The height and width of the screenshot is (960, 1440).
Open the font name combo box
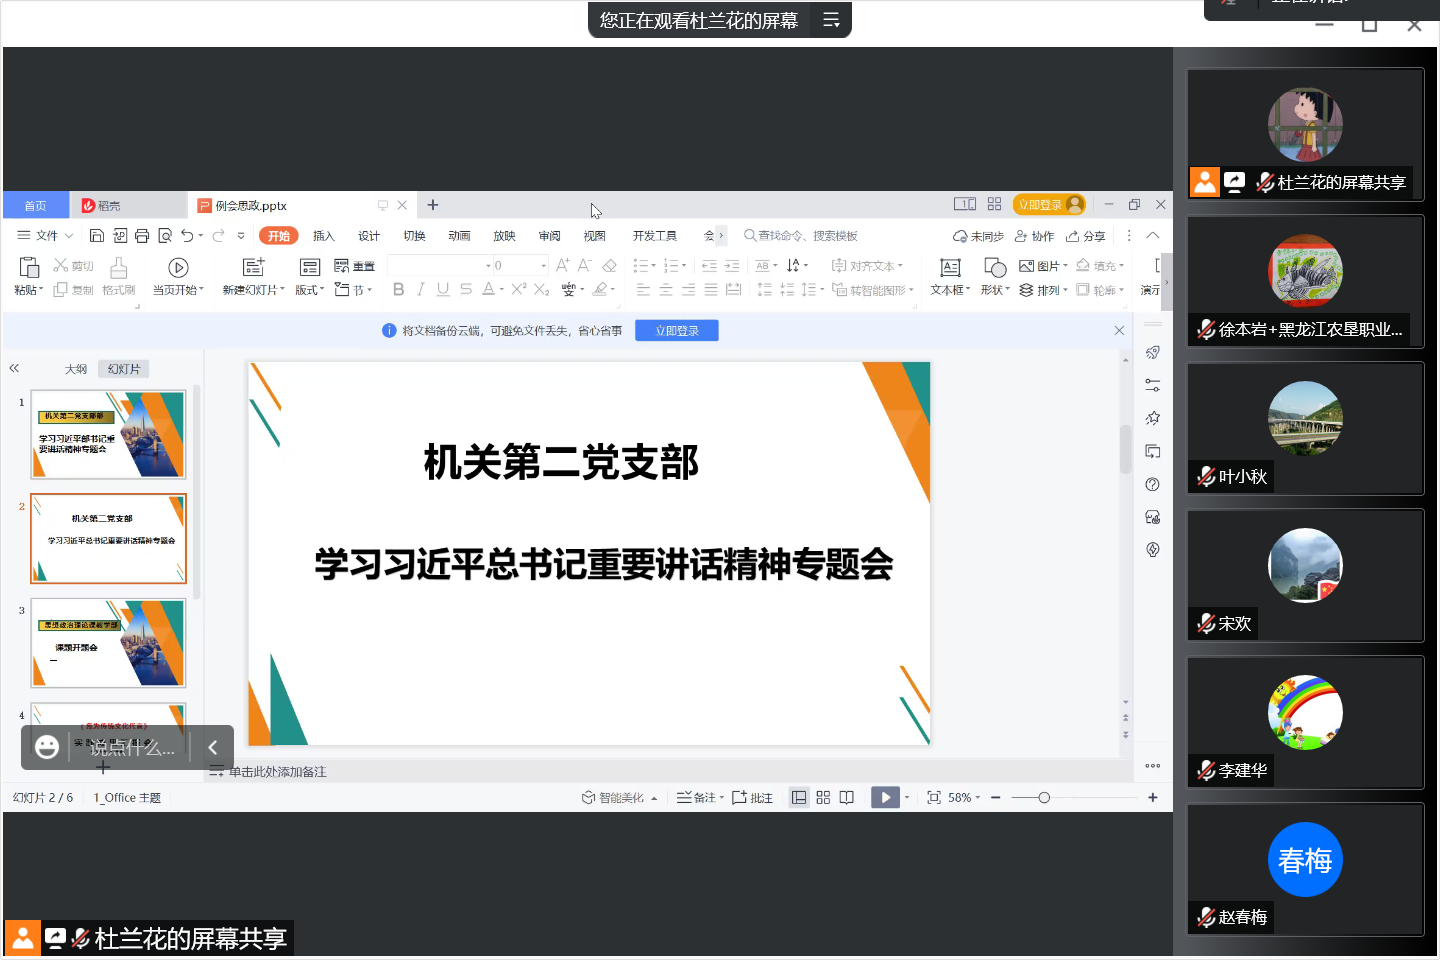pyautogui.click(x=440, y=265)
